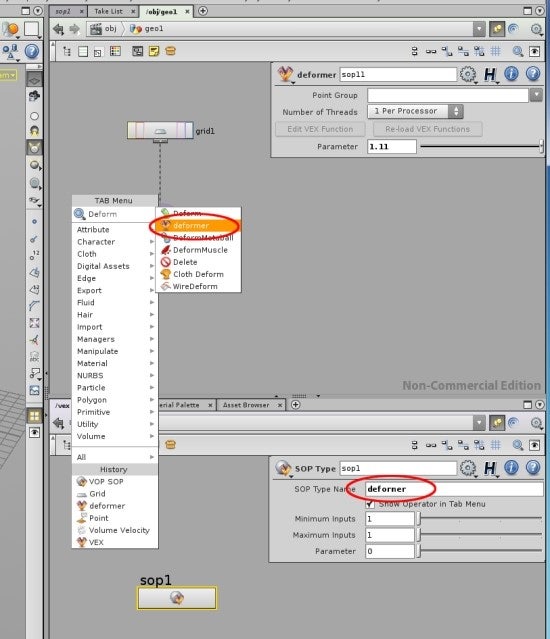Open the lower pane path dropdown arrow
The height and width of the screenshot is (639, 550).
pyautogui.click(x=479, y=423)
